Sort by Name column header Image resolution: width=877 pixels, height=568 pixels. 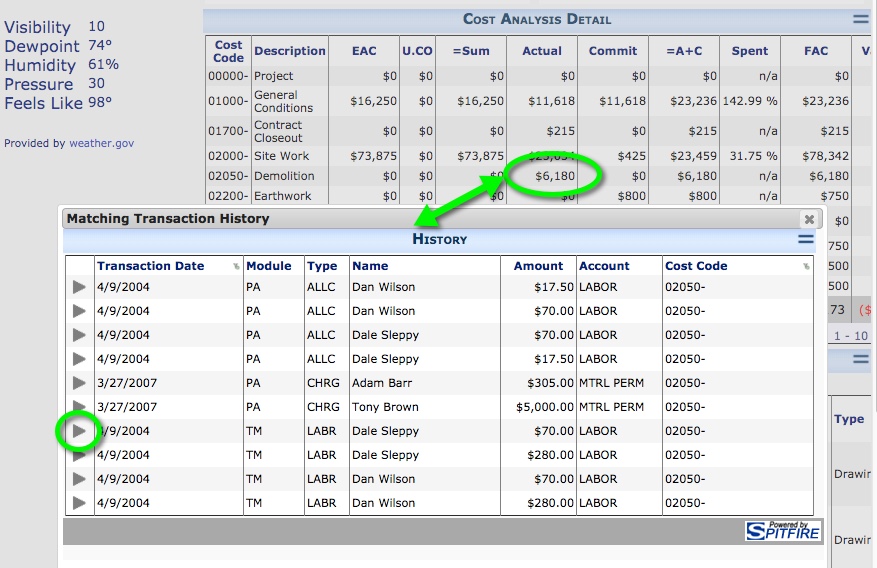tap(370, 266)
